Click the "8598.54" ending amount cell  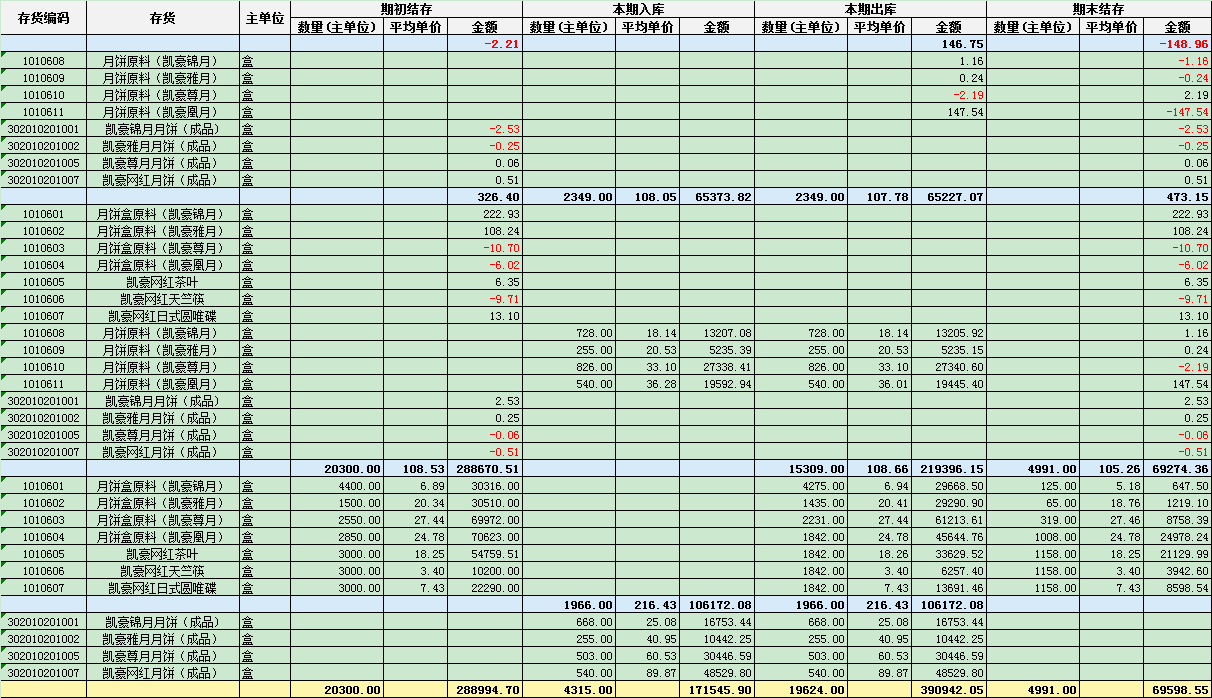[x=1177, y=588]
